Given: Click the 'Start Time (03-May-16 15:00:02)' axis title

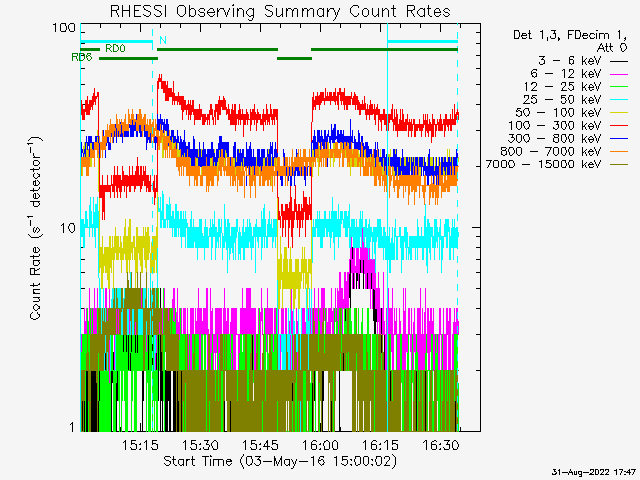Looking at the screenshot, I should click(x=280, y=462).
